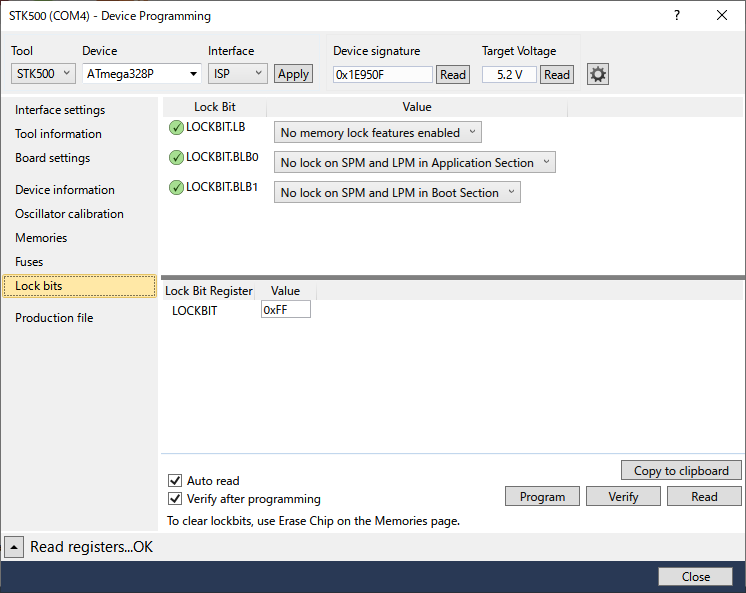Open the LOCKBIT.LB value dropdown
Image resolution: width=746 pixels, height=593 pixels.
pos(378,132)
